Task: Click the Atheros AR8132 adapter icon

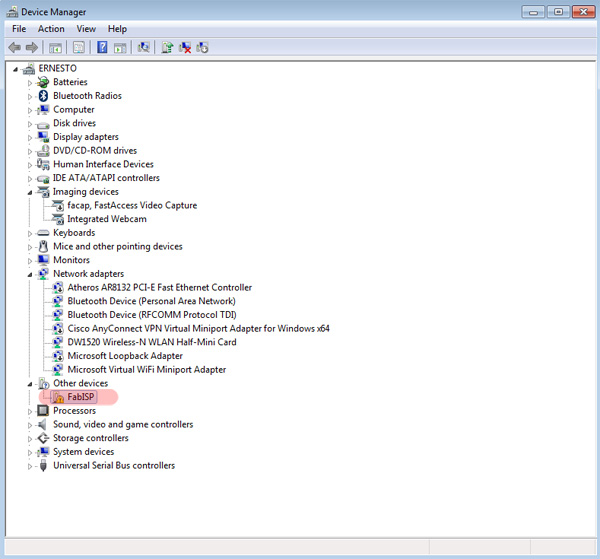Action: pos(58,287)
